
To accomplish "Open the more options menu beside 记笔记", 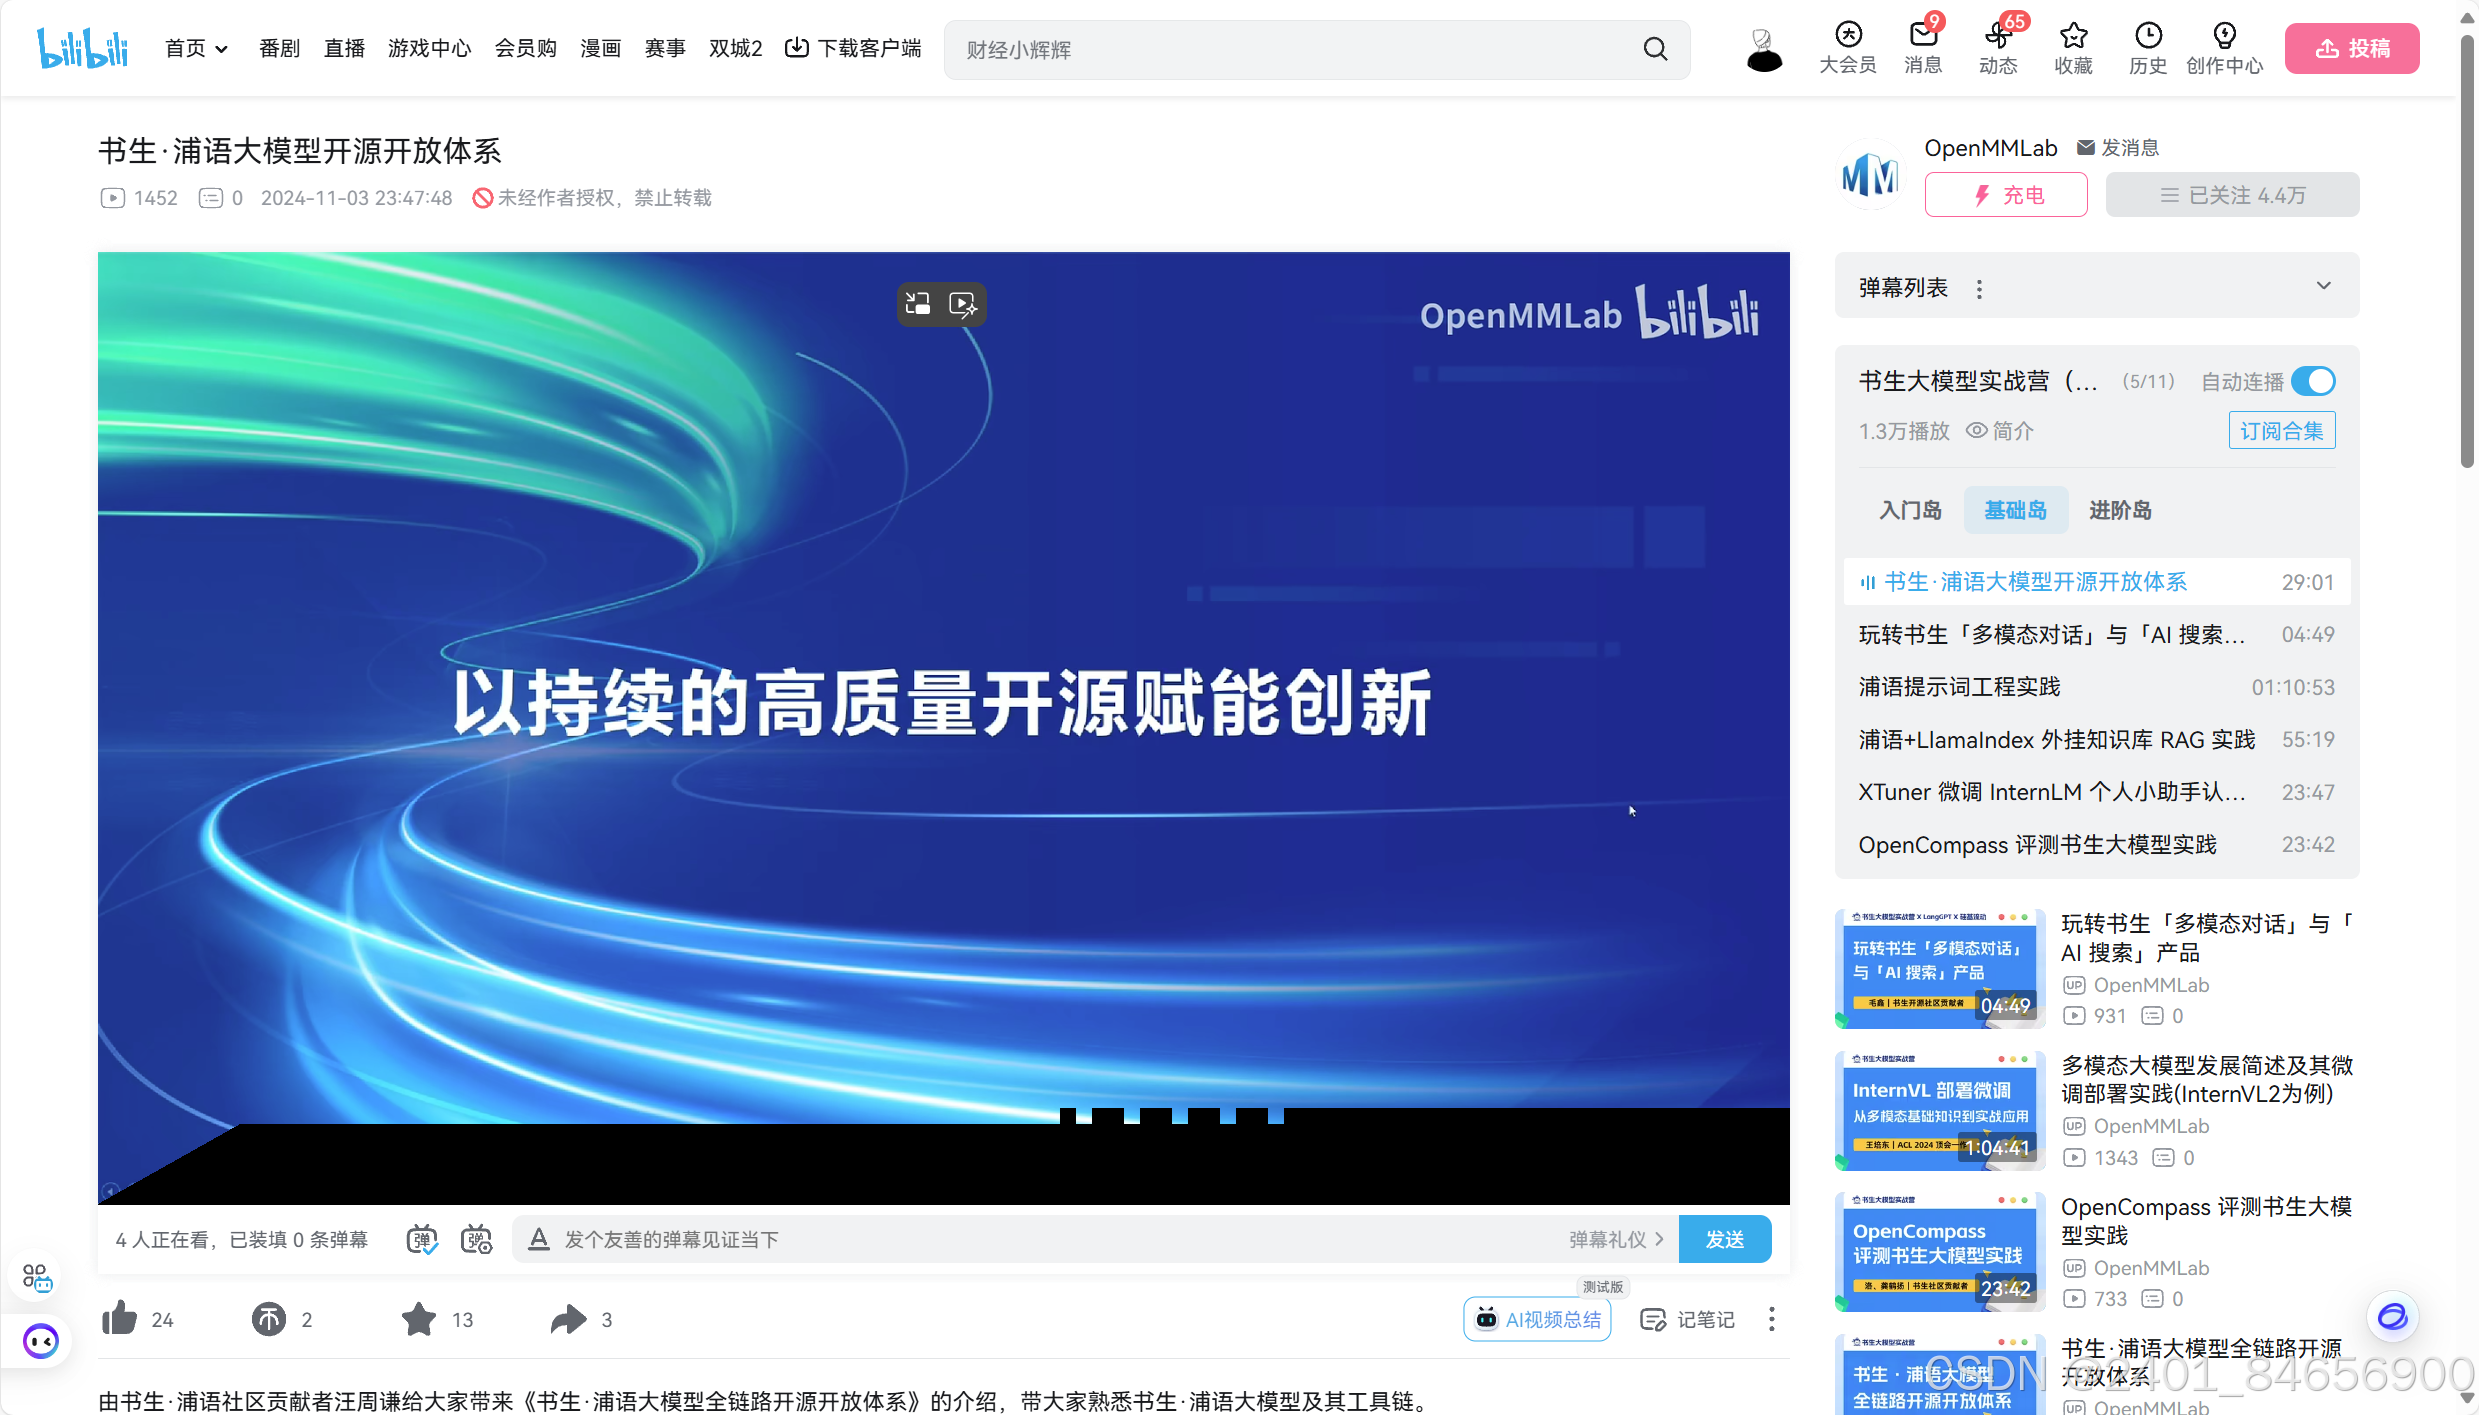I will (x=1771, y=1319).
